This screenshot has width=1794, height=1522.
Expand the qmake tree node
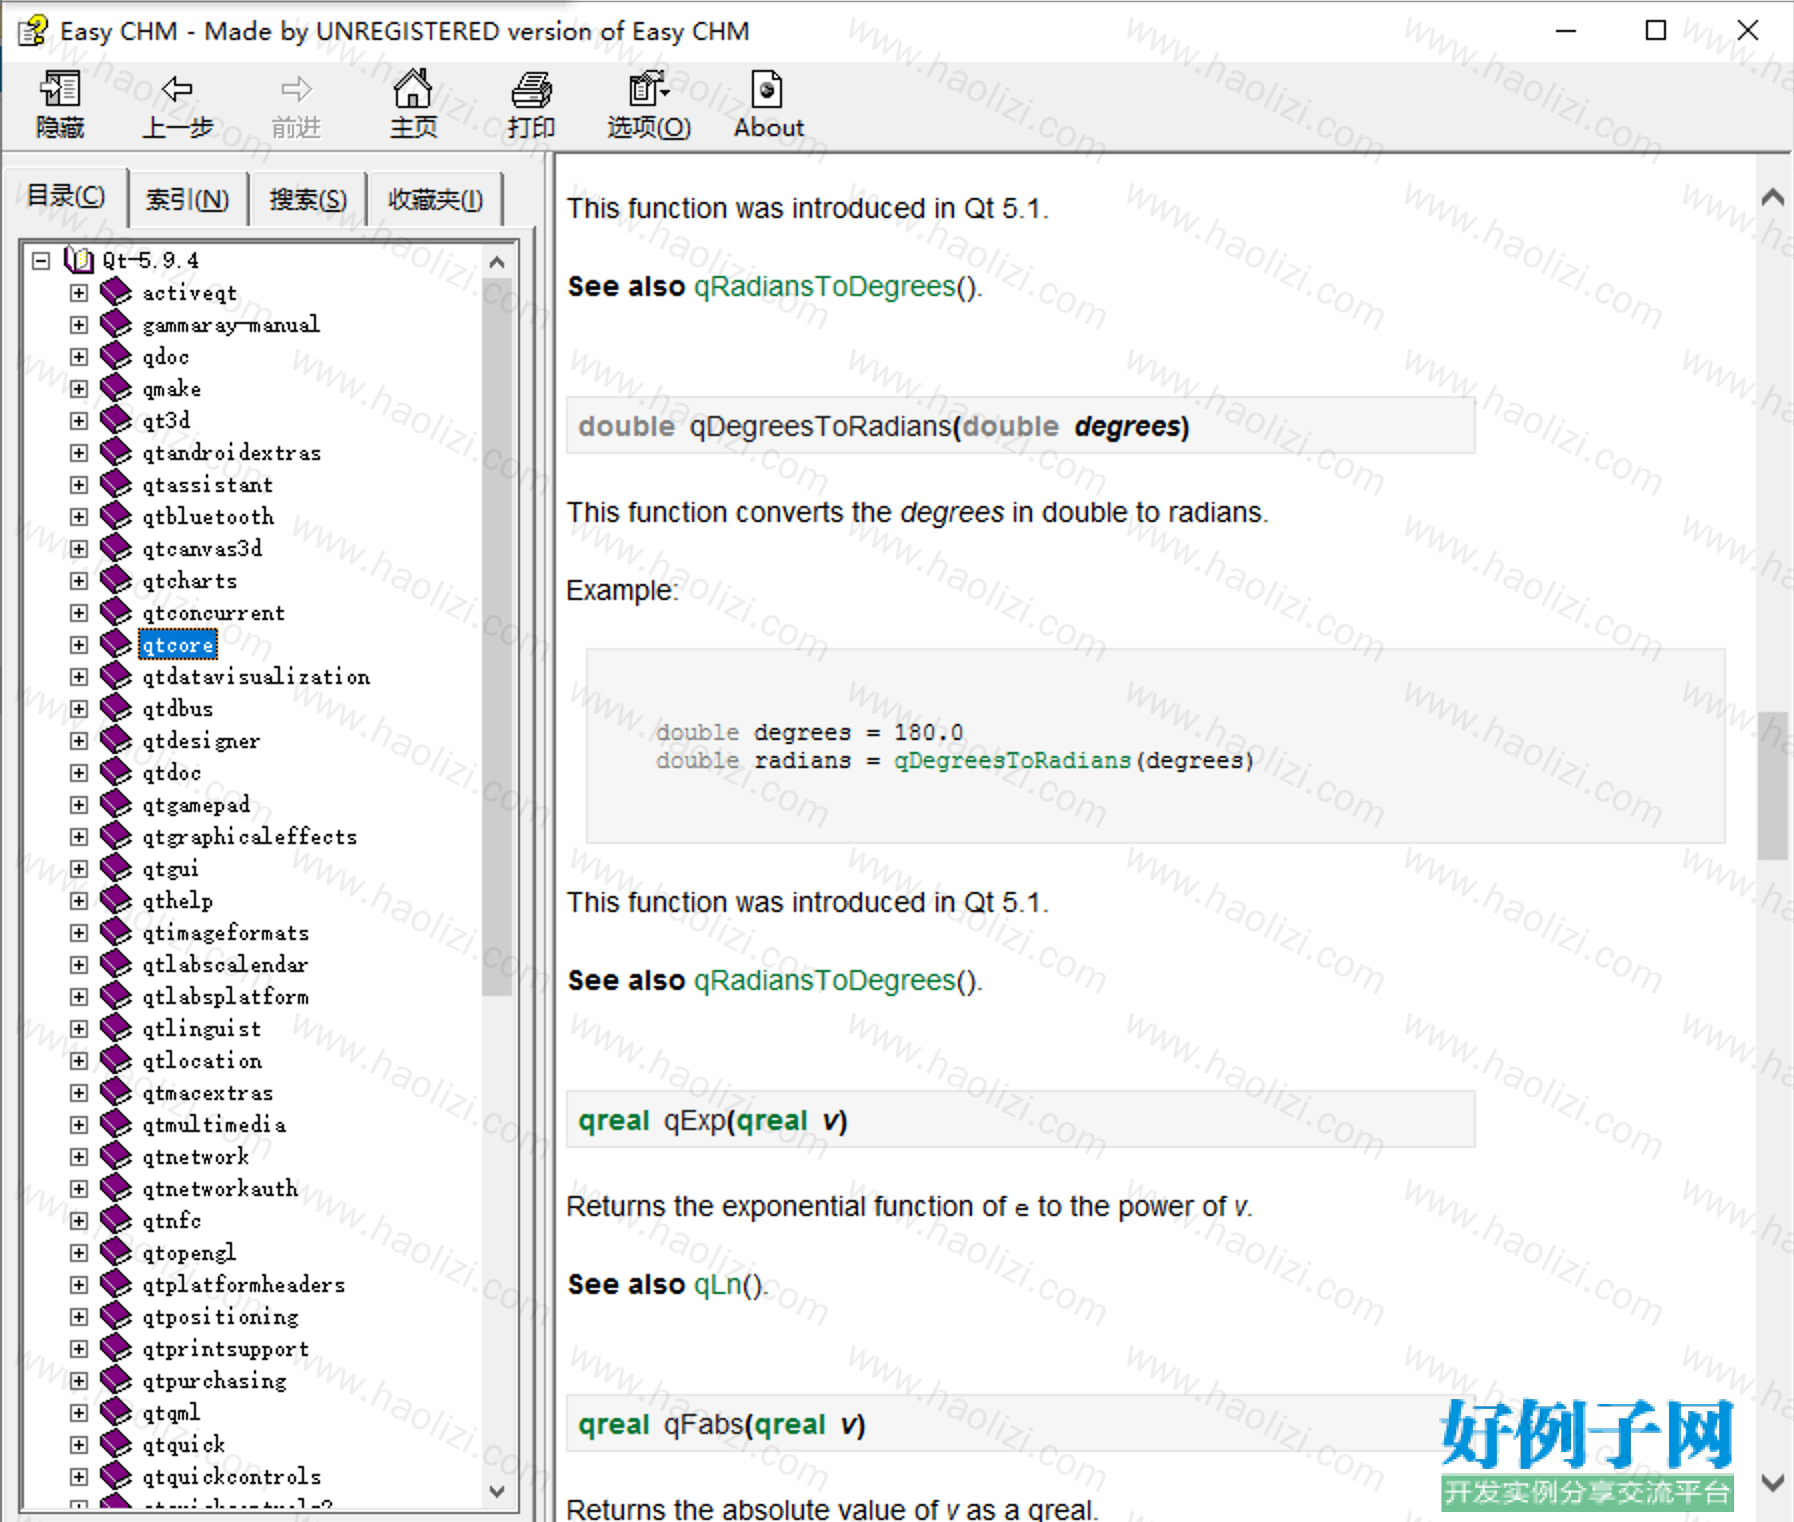pyautogui.click(x=79, y=389)
